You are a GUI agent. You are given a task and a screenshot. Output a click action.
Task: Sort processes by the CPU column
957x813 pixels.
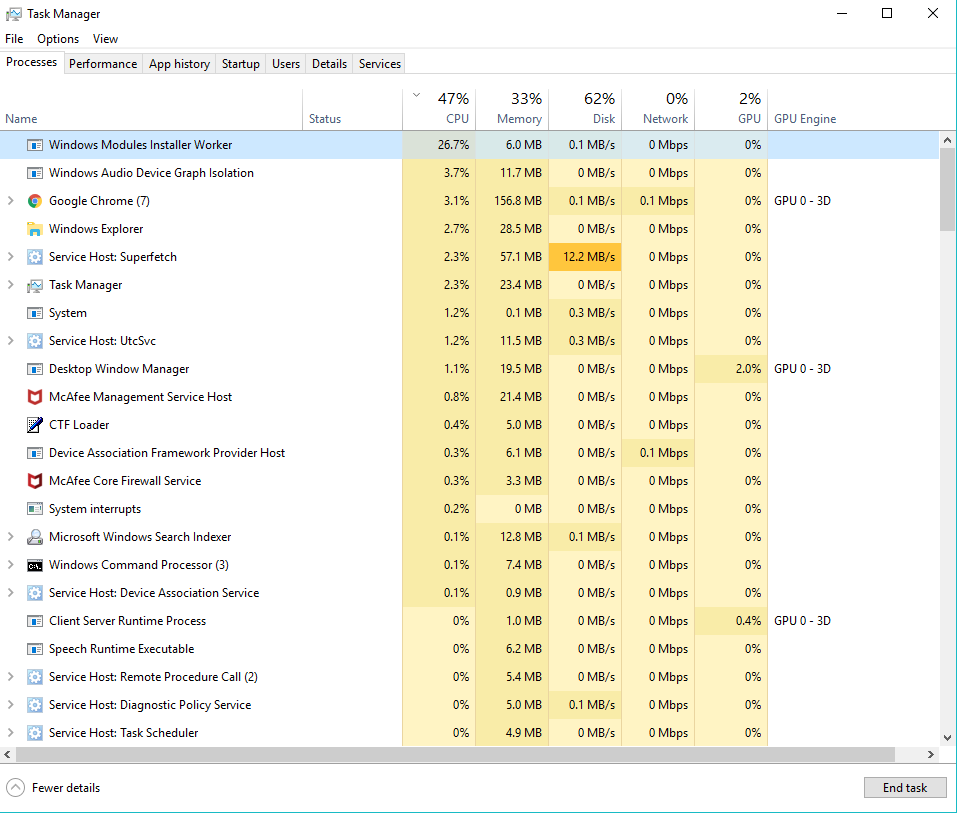pos(439,109)
